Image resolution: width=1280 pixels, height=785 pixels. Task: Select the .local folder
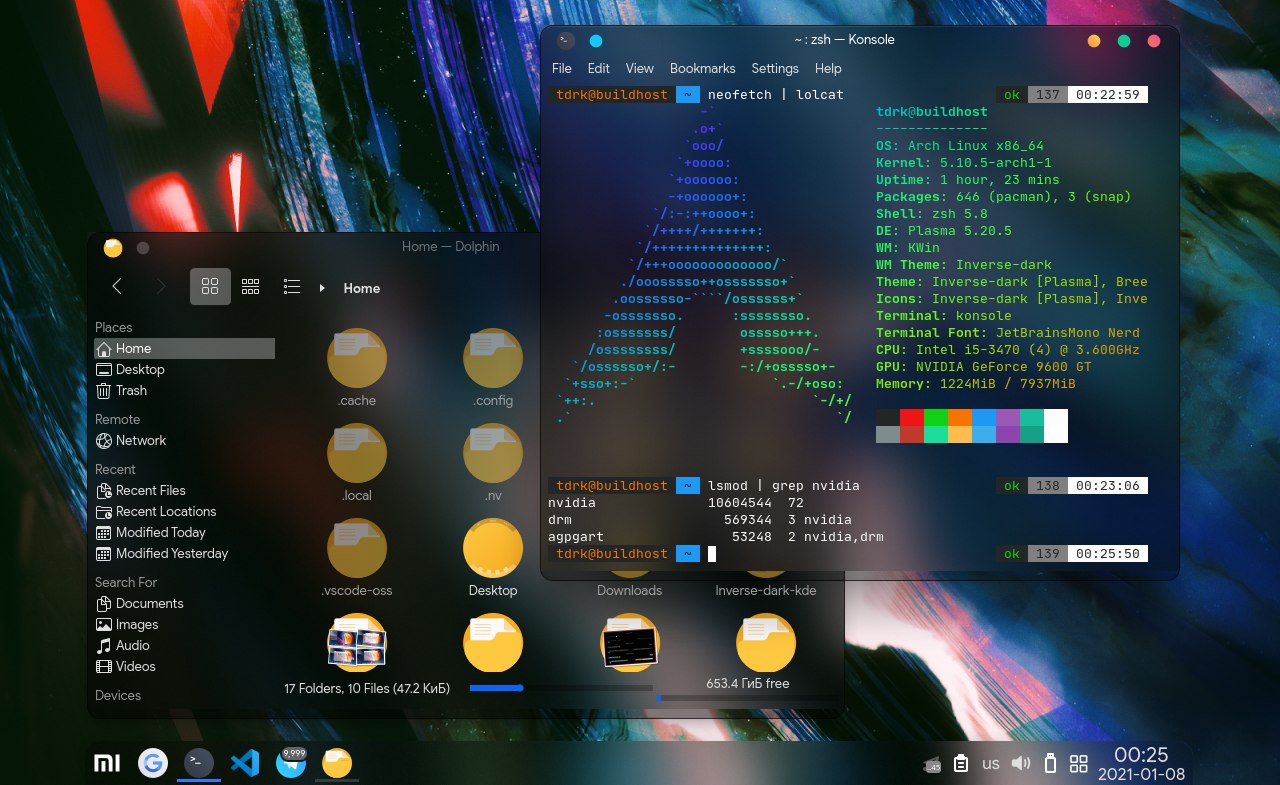pos(357,453)
